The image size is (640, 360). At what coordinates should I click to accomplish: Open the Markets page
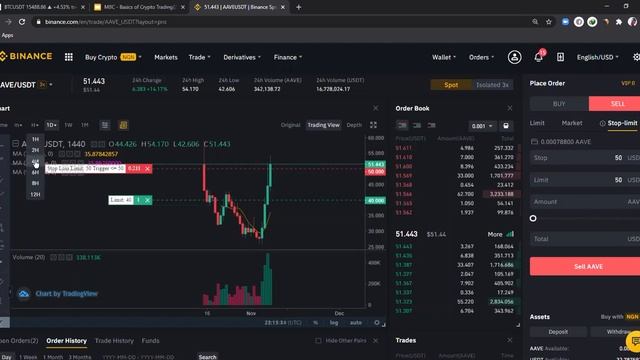tap(166, 57)
